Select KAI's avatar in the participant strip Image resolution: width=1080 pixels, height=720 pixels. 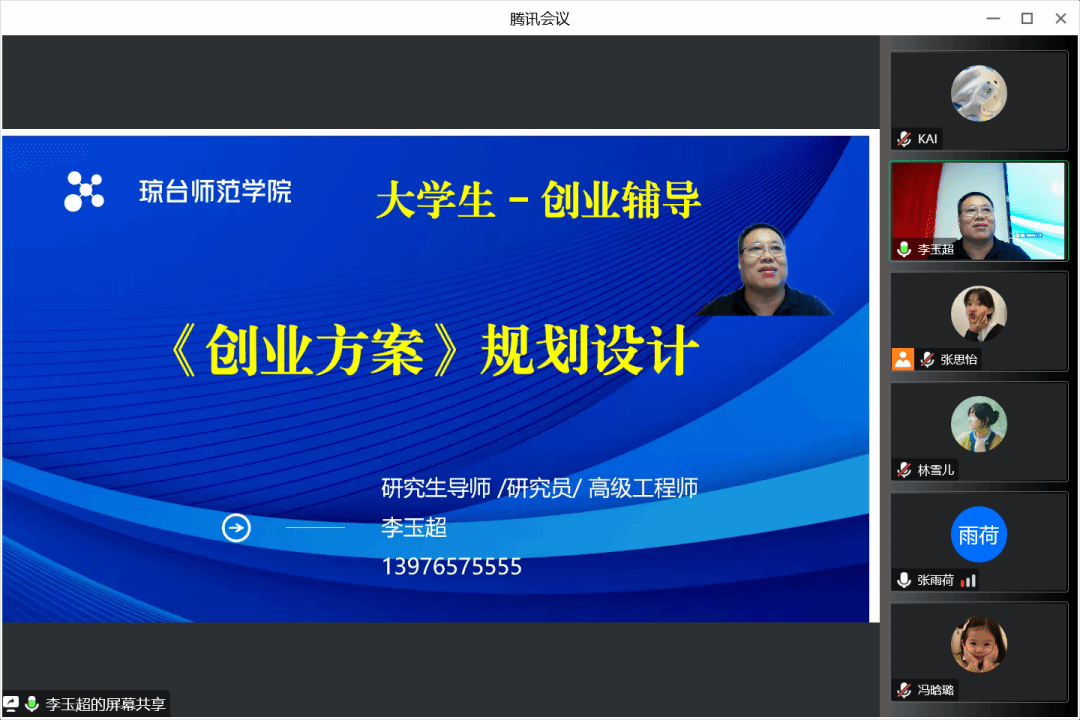click(x=978, y=94)
